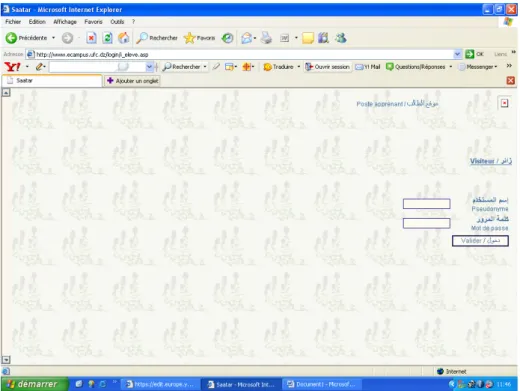Viewport: 520px width, 391px height.
Task: Click the Valider login button
Action: pyautogui.click(x=480, y=241)
